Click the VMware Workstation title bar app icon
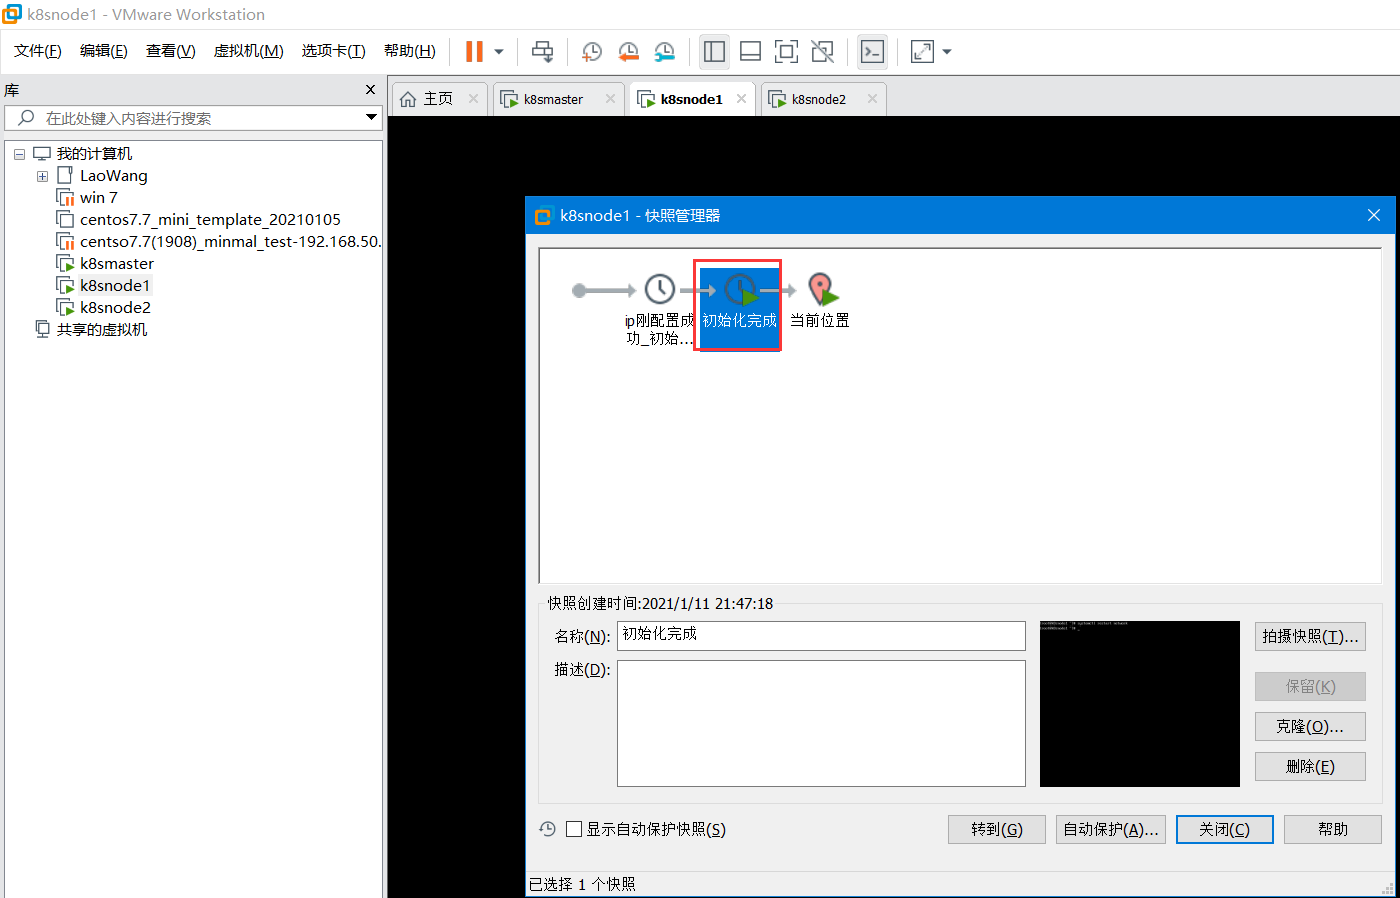The image size is (1400, 898). [x=12, y=14]
